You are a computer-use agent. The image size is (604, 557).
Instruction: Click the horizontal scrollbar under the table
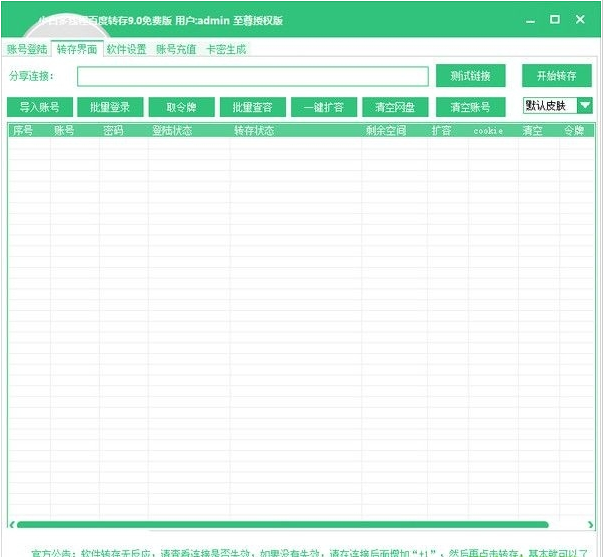[x=280, y=524]
